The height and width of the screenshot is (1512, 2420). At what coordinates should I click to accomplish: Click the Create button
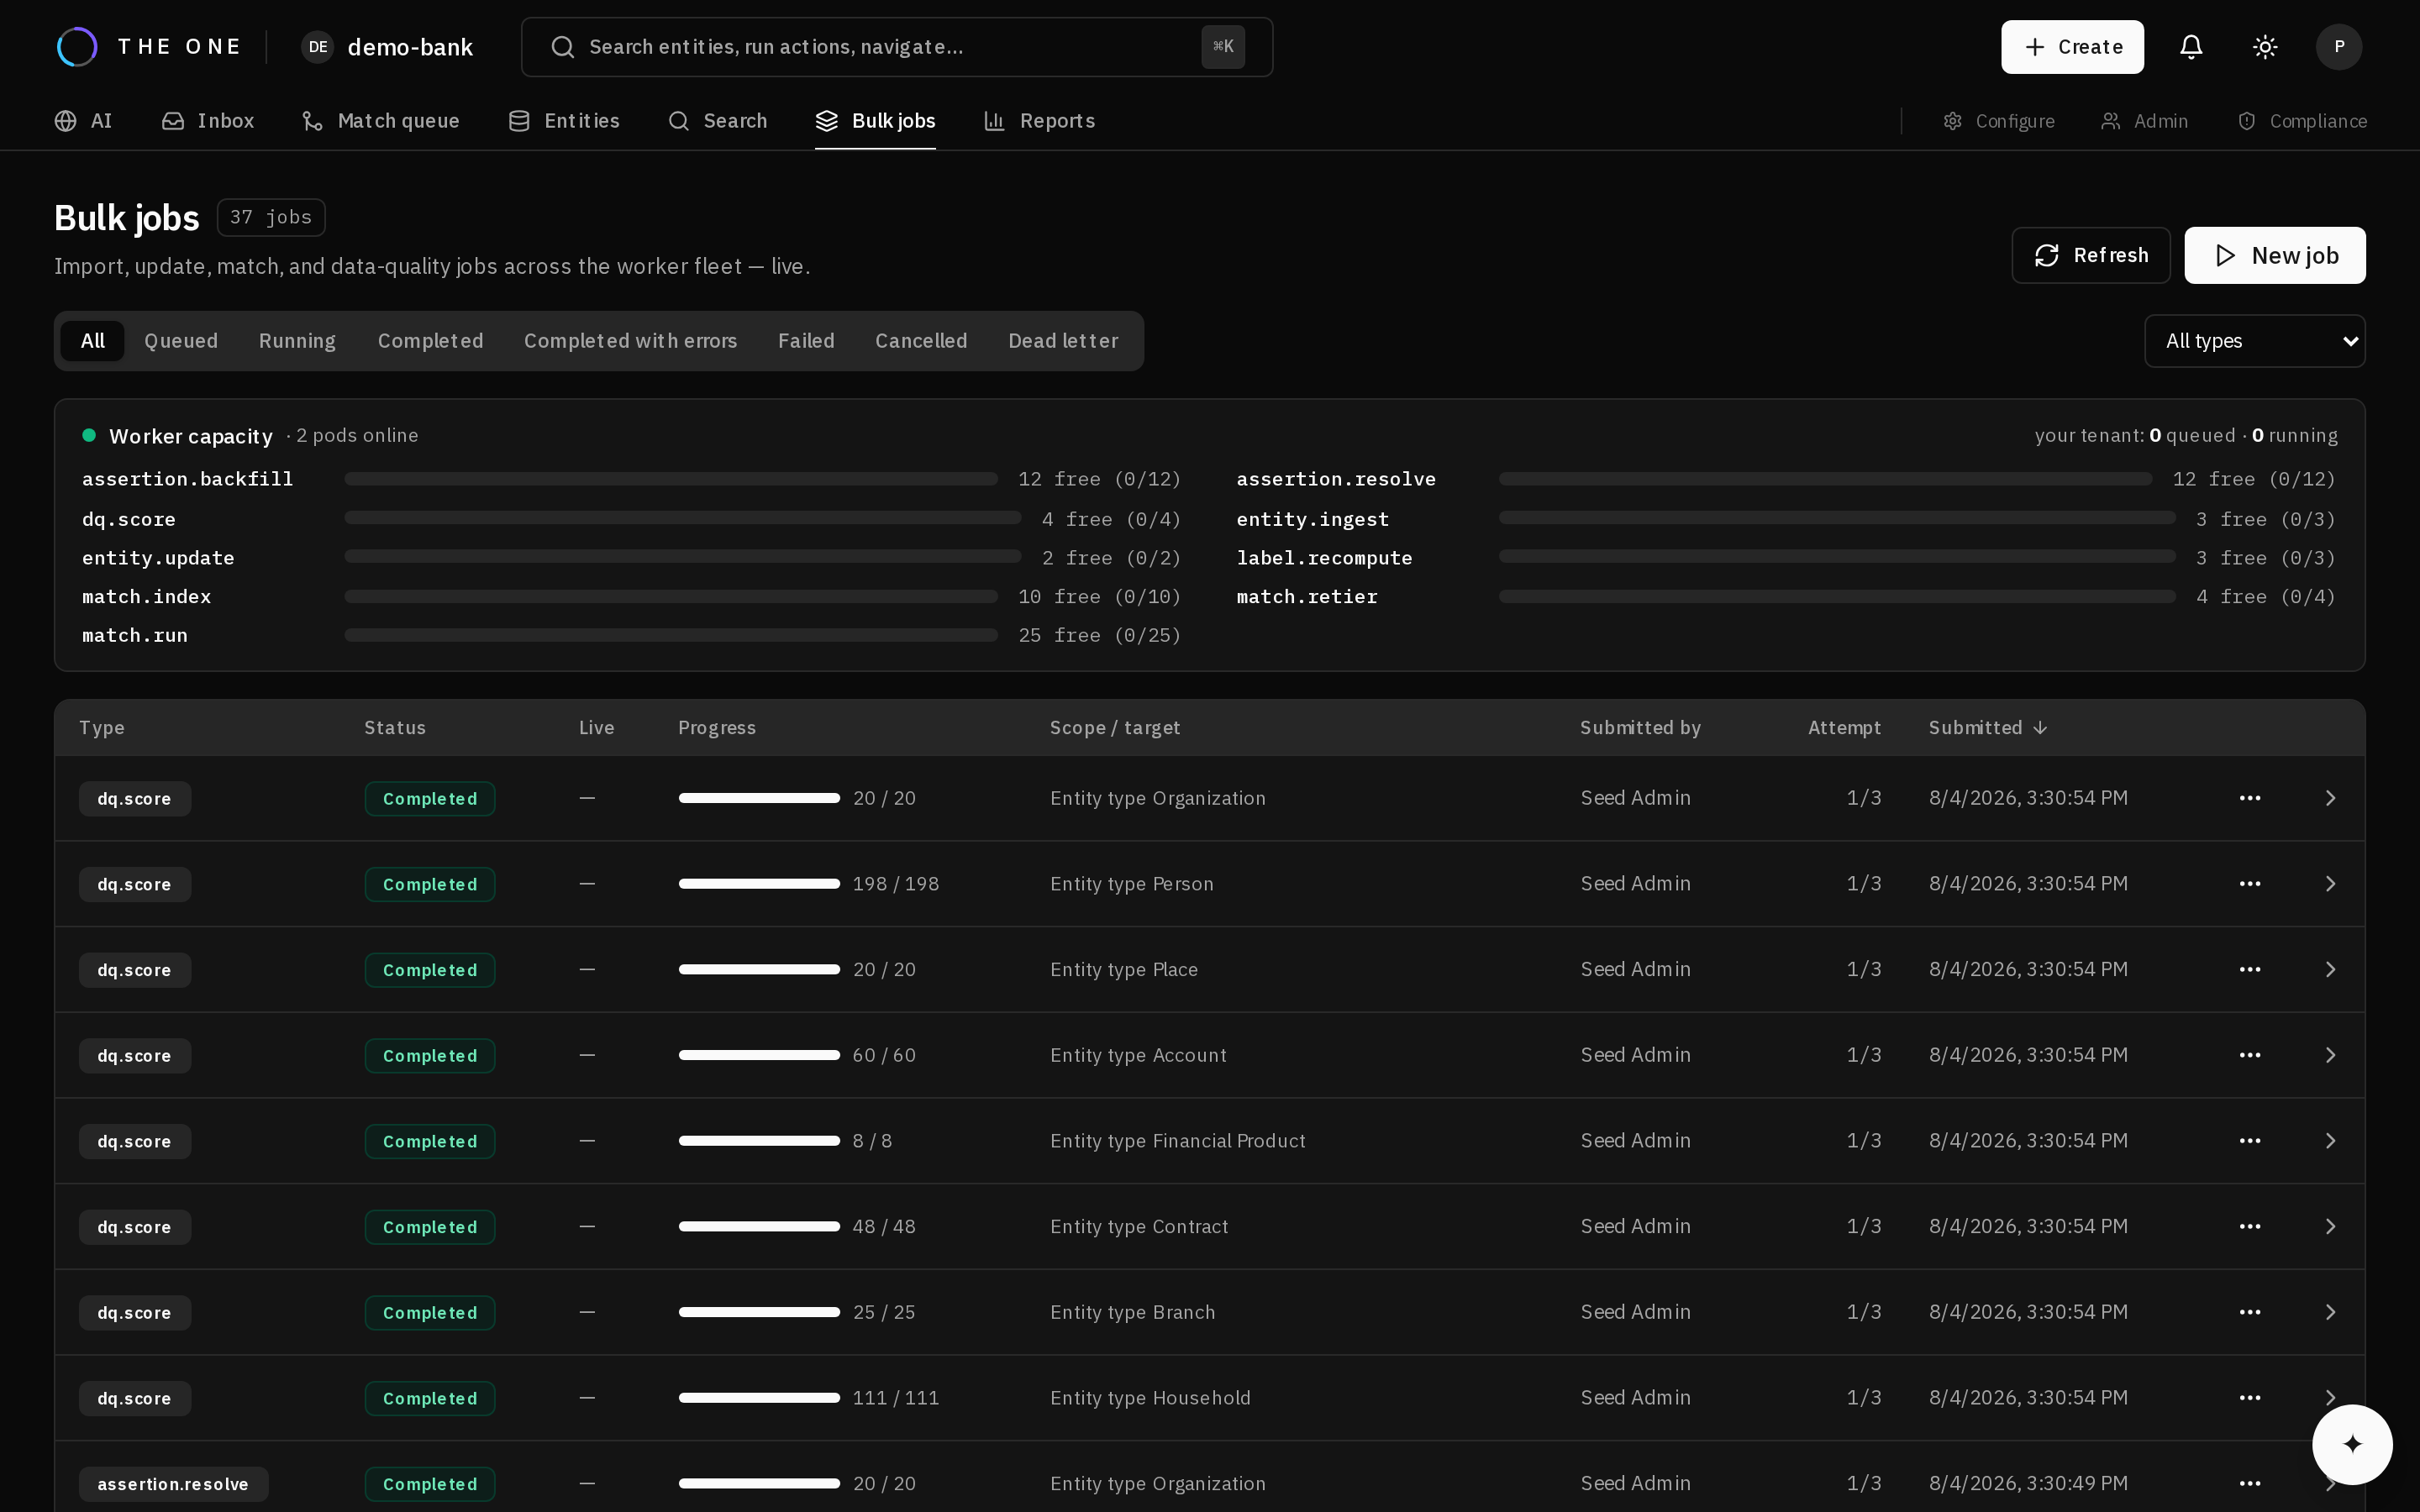tap(2072, 47)
